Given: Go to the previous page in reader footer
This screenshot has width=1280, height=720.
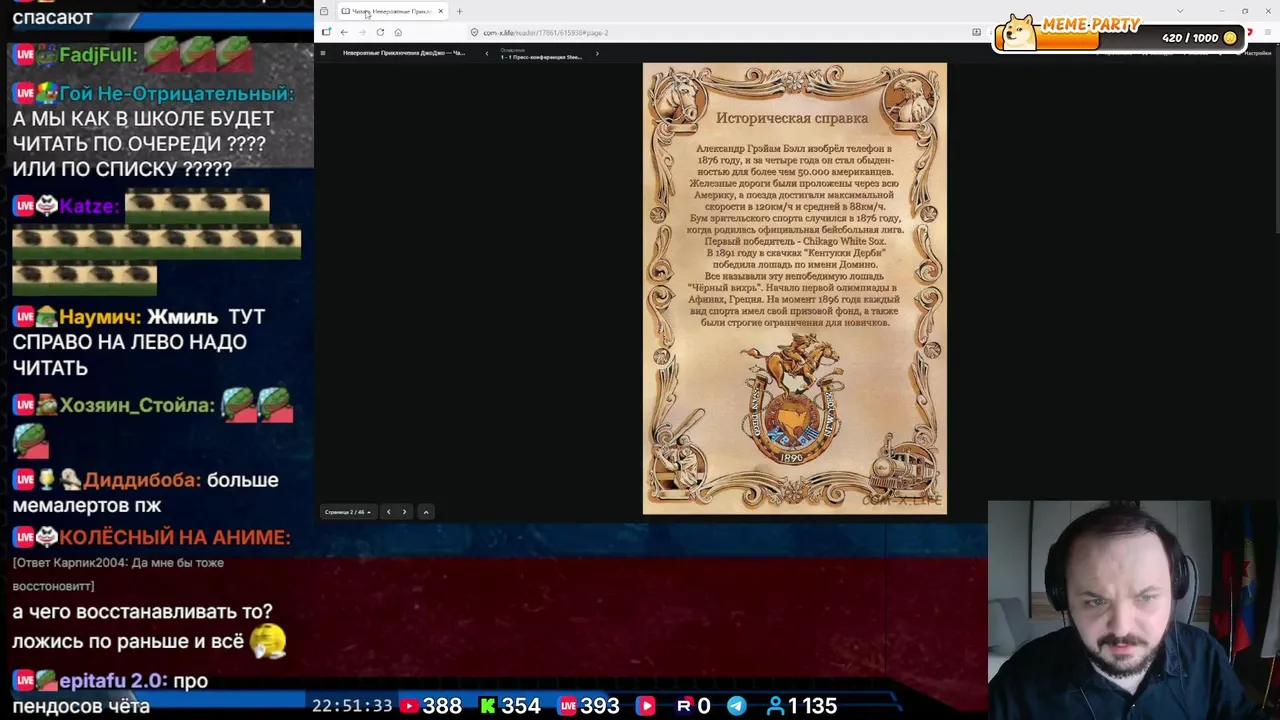Looking at the screenshot, I should 388,512.
